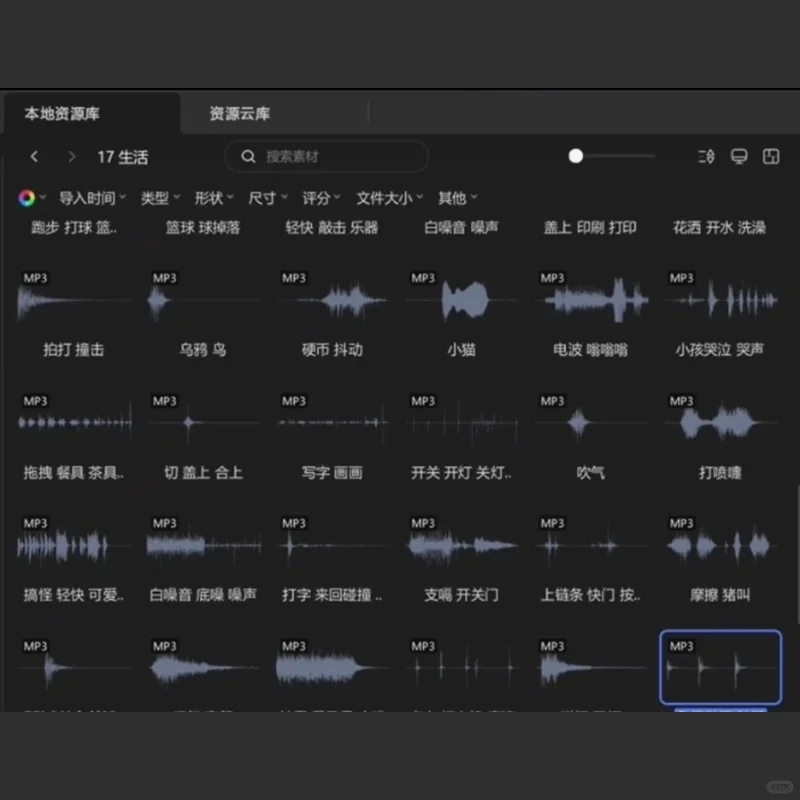Expand the 评分 filter dropdown
The width and height of the screenshot is (800, 800).
click(320, 198)
